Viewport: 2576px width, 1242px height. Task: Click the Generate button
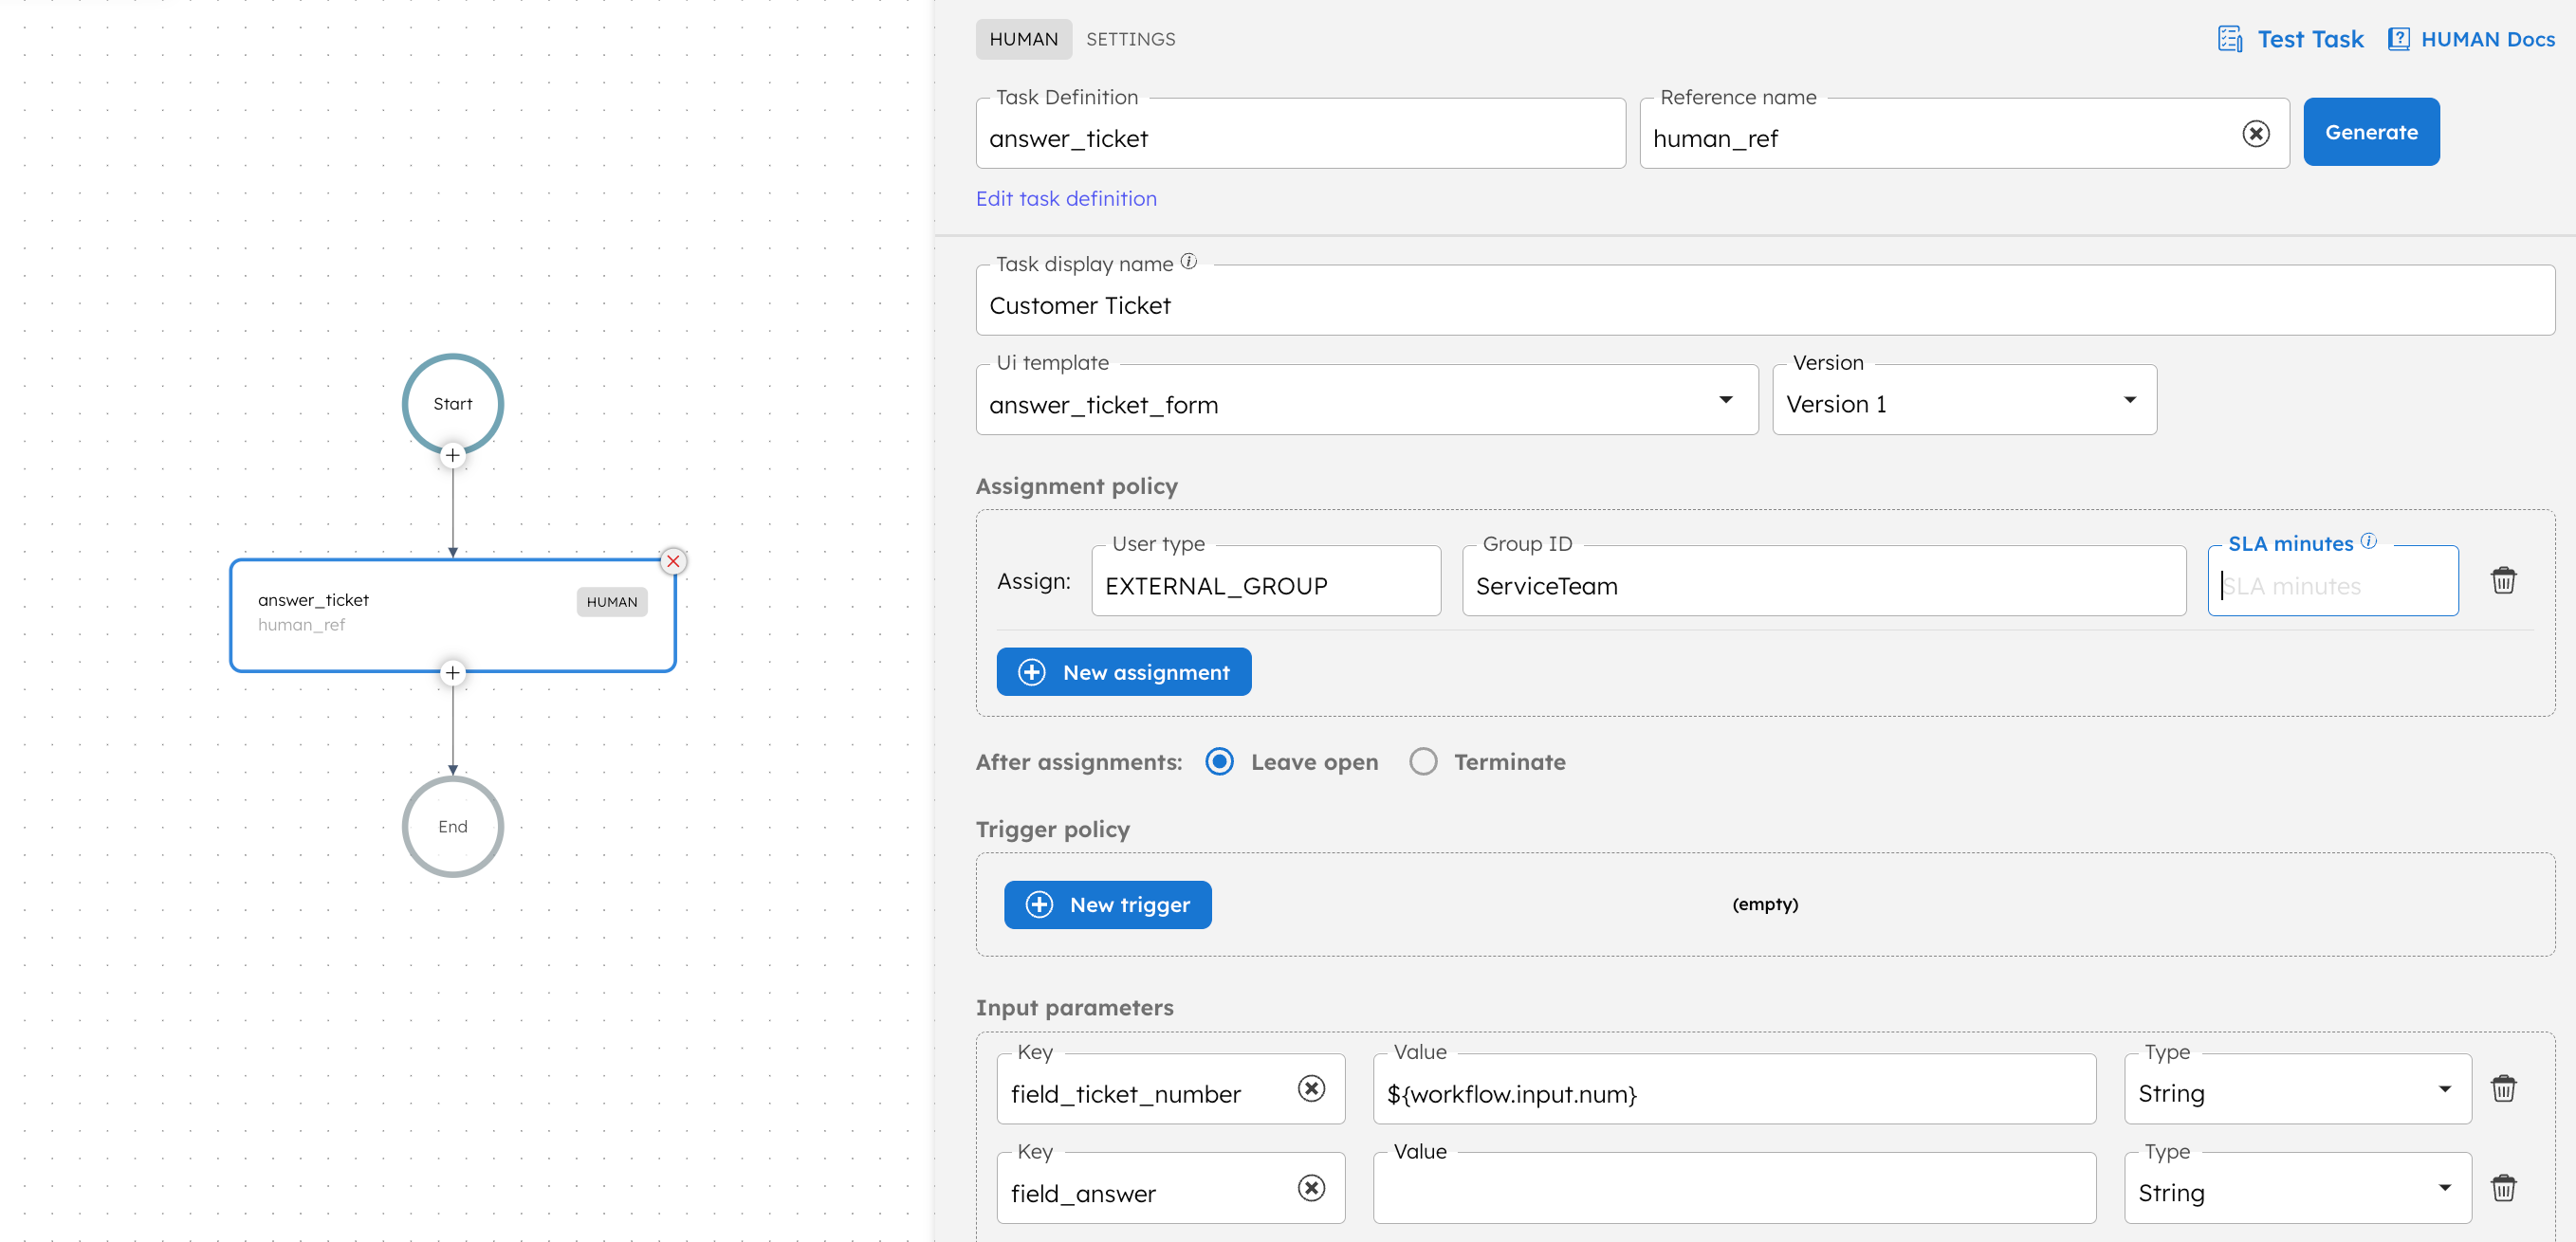2371,132
